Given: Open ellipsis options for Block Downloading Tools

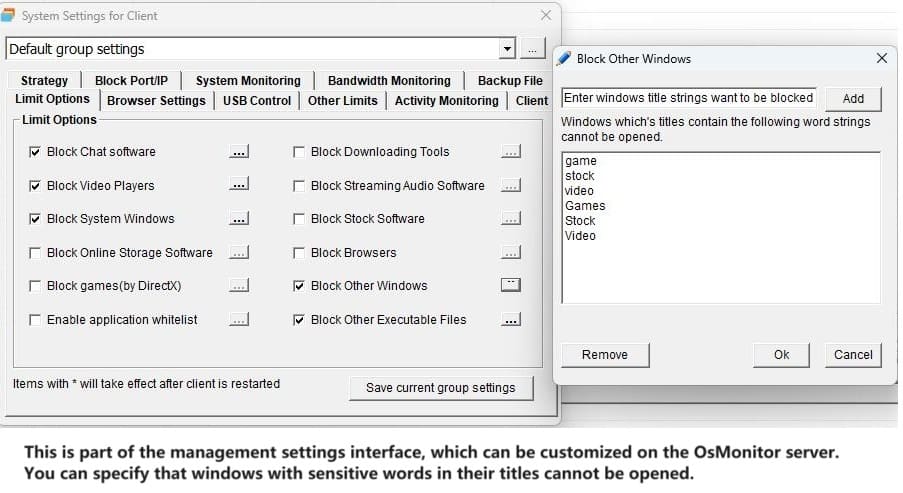Looking at the screenshot, I should click(x=511, y=152).
